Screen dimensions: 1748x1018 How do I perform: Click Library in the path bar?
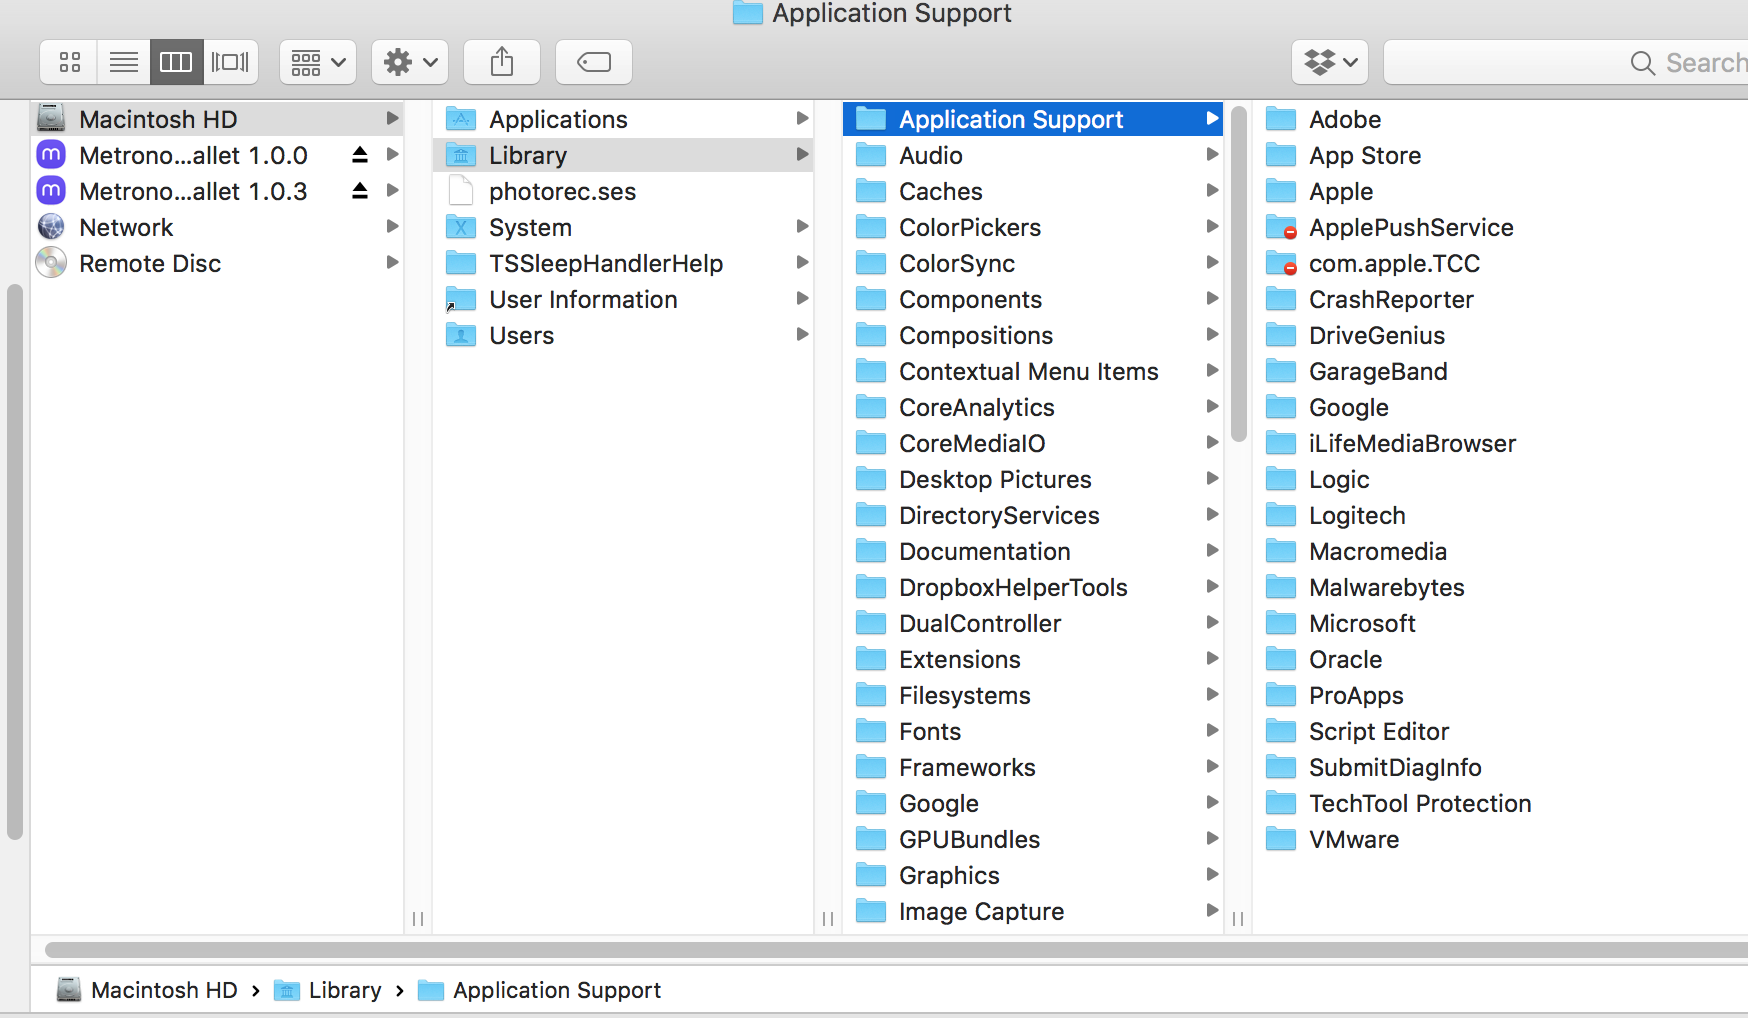(344, 990)
